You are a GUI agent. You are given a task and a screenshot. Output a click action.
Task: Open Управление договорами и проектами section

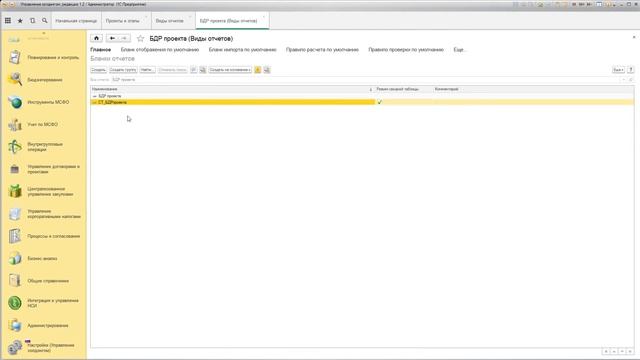pos(44,169)
